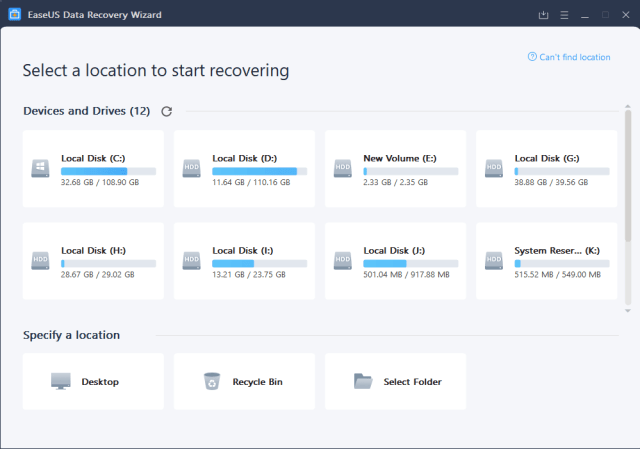This screenshot has height=449, width=640.
Task: Select the Local Disk (D:) label
Action: pyautogui.click(x=244, y=158)
